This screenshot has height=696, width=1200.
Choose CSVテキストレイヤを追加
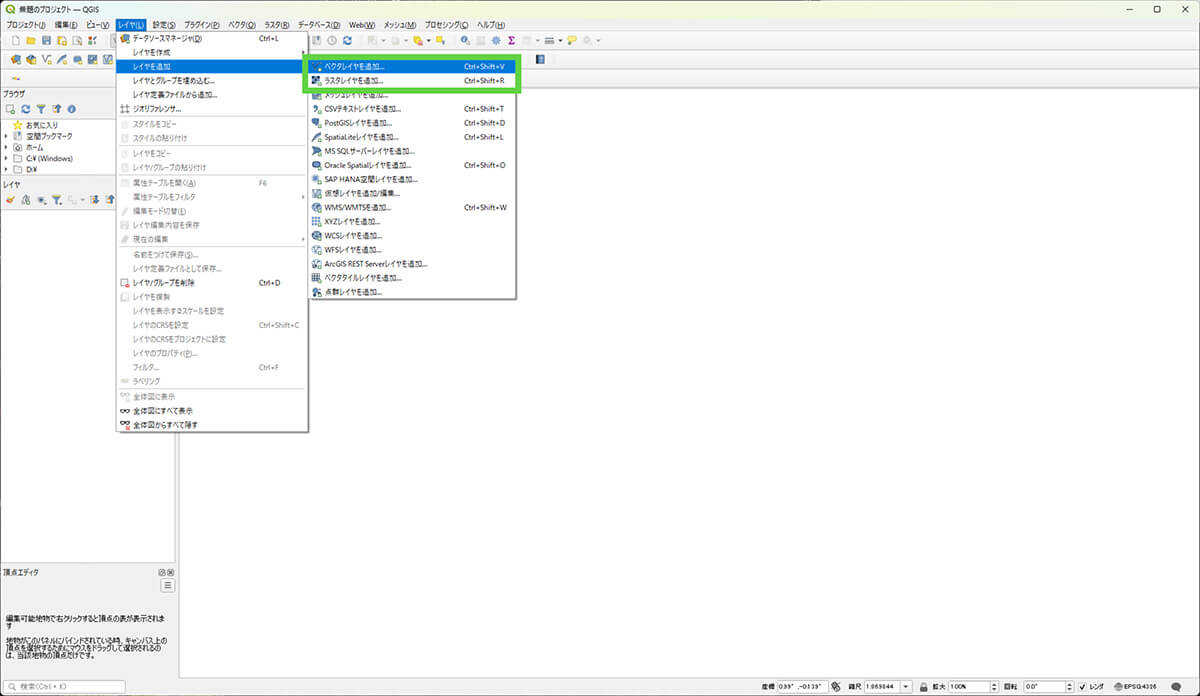pyautogui.click(x=410, y=108)
